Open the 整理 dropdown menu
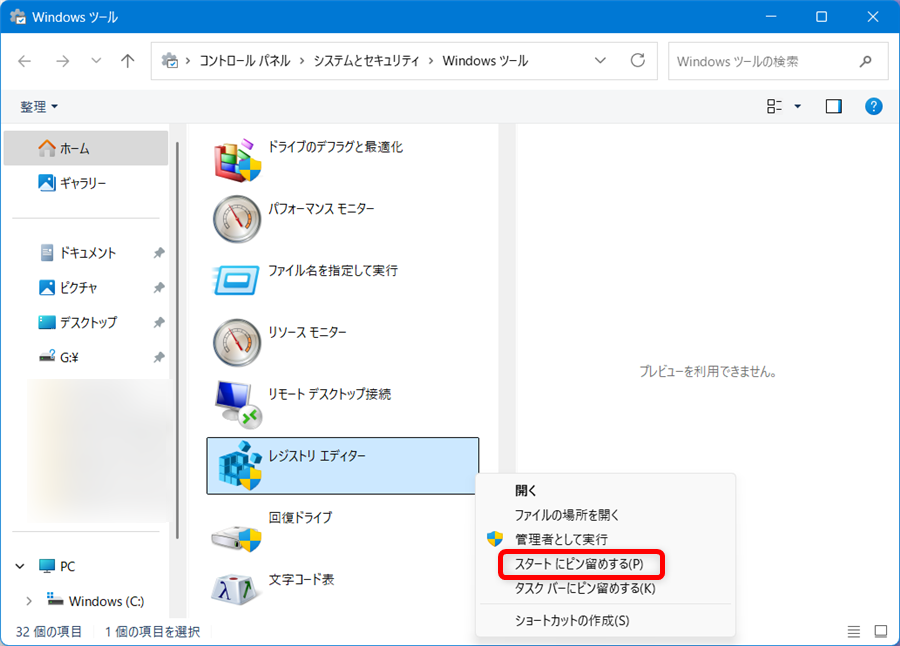Viewport: 900px width, 646px height. [x=35, y=106]
